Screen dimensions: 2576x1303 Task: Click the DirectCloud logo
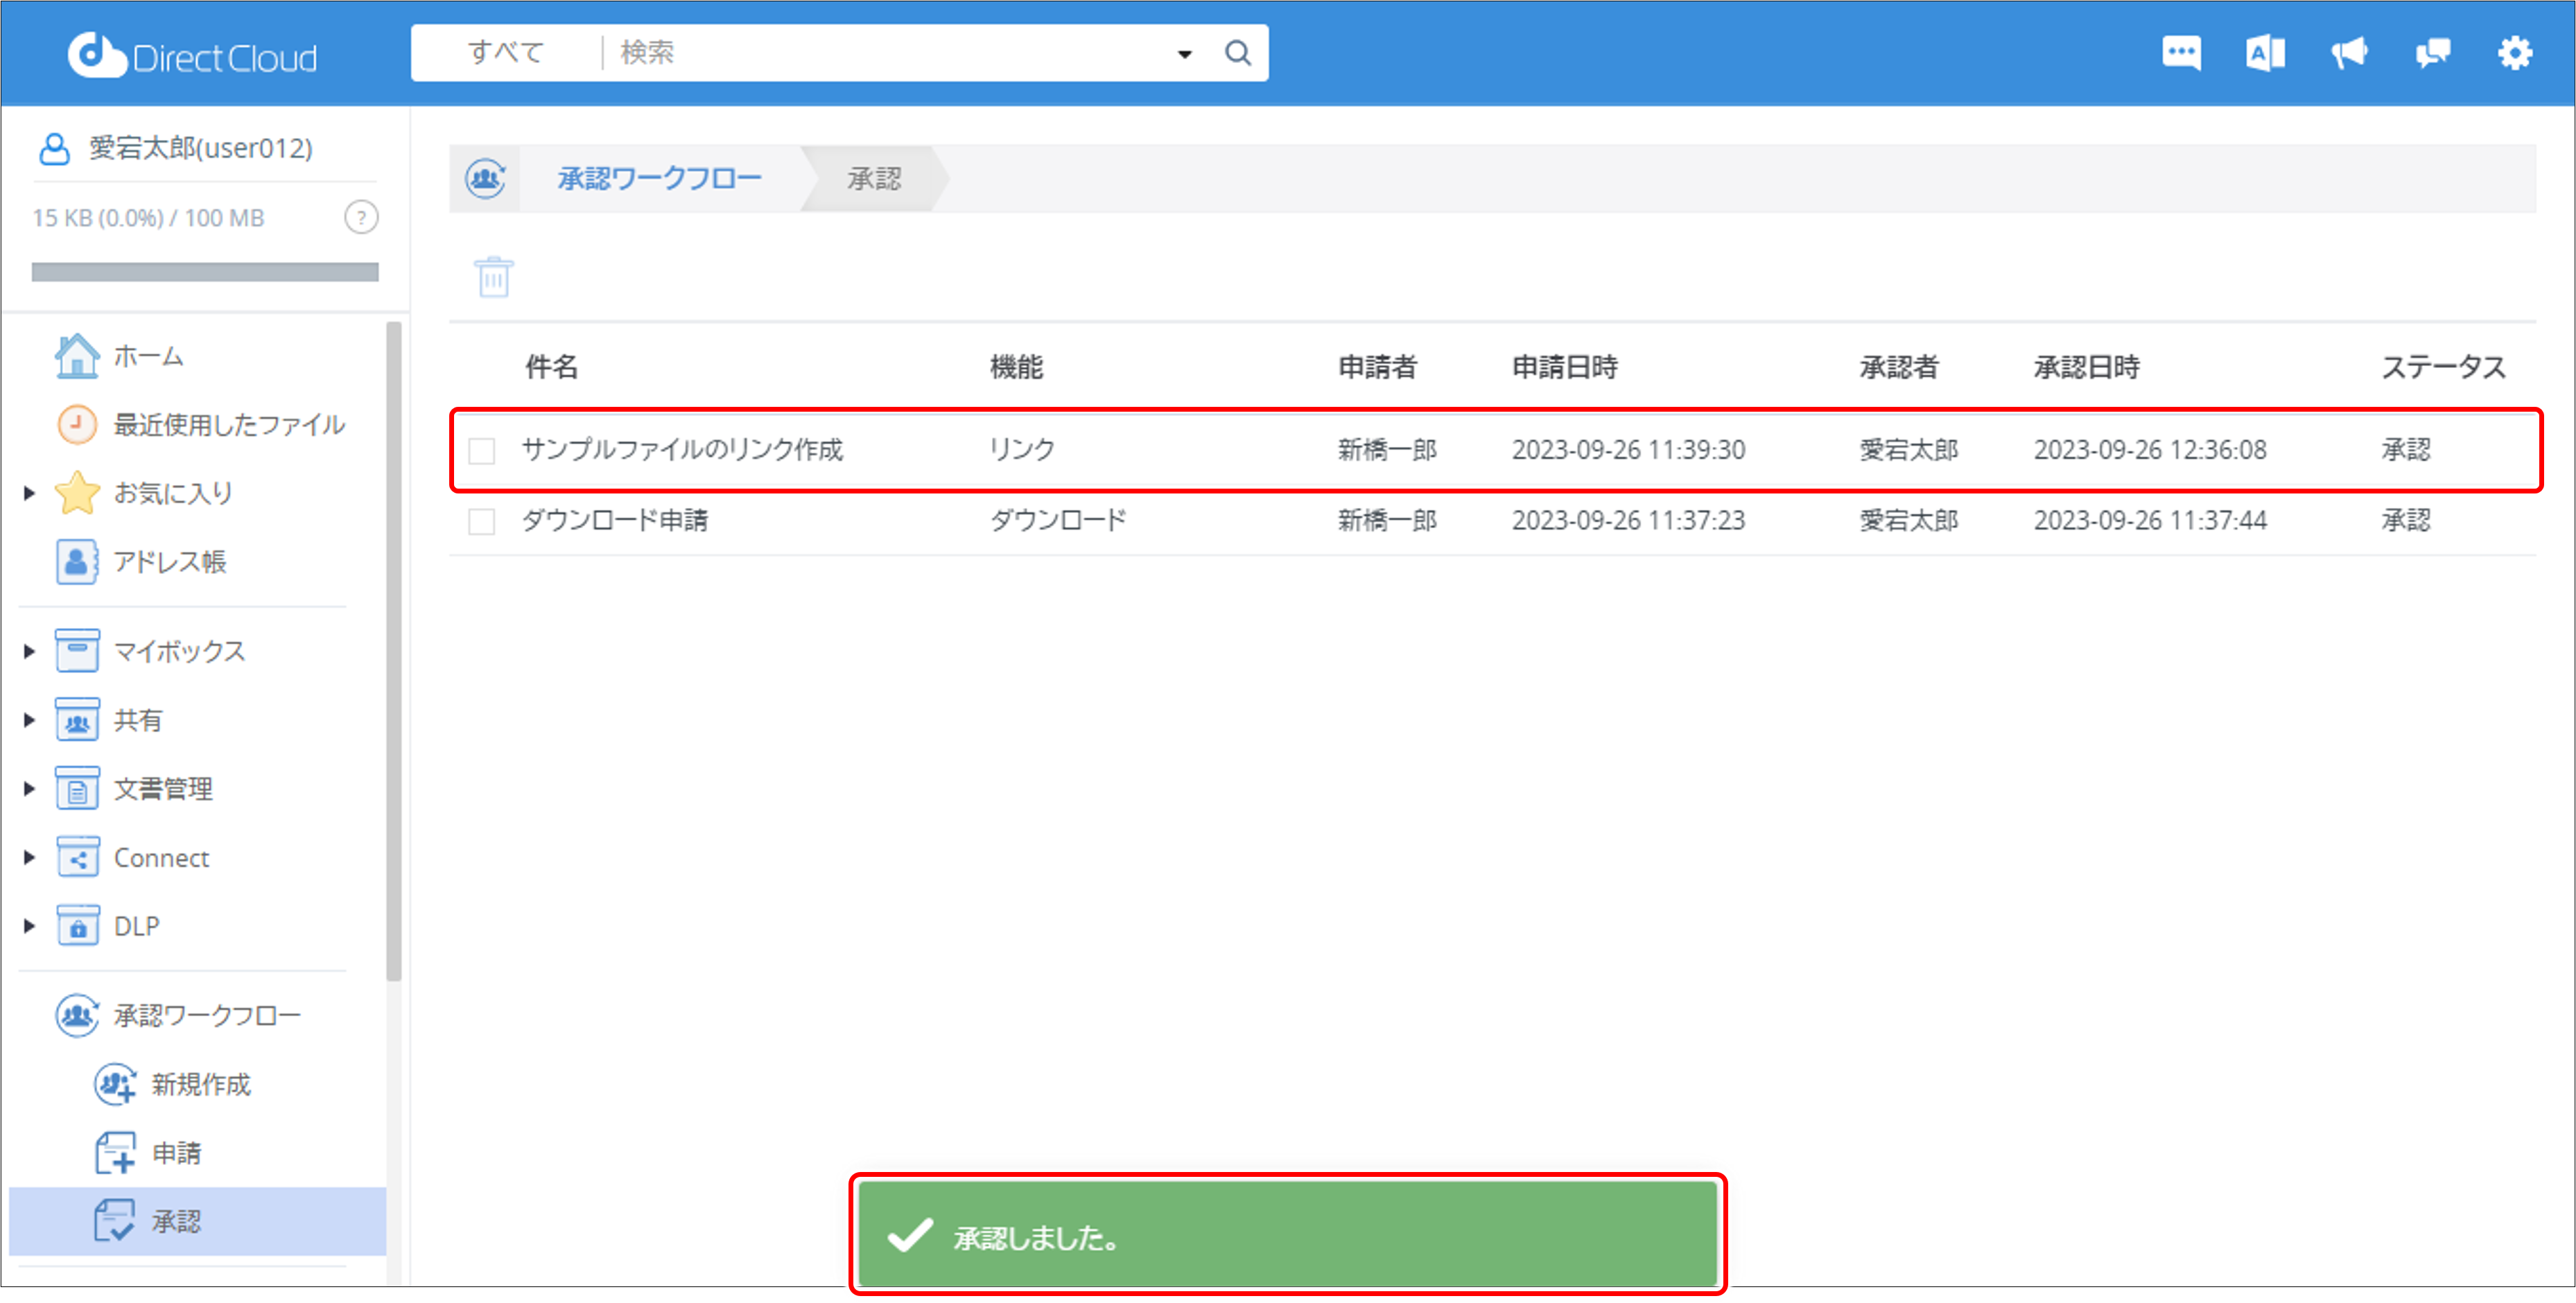point(191,56)
